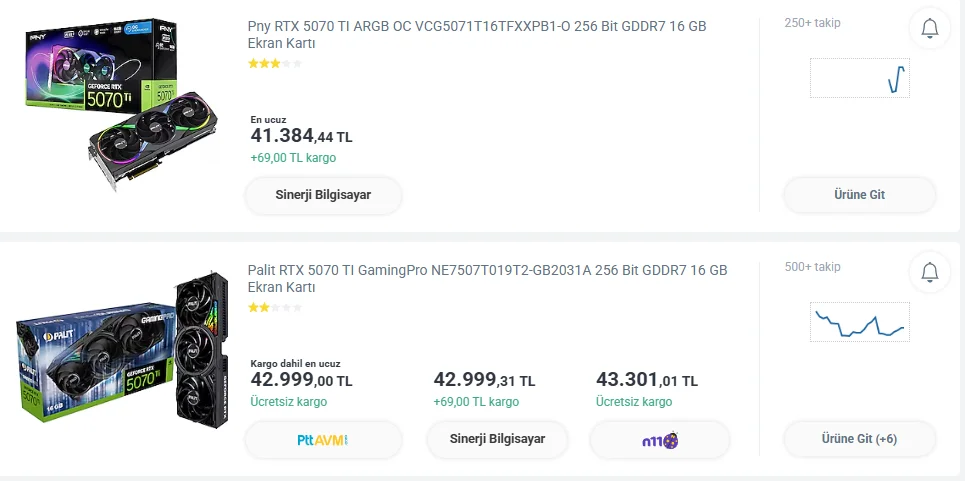Click the Pny card star rating
Viewport: 965px width, 481px height.
274,63
